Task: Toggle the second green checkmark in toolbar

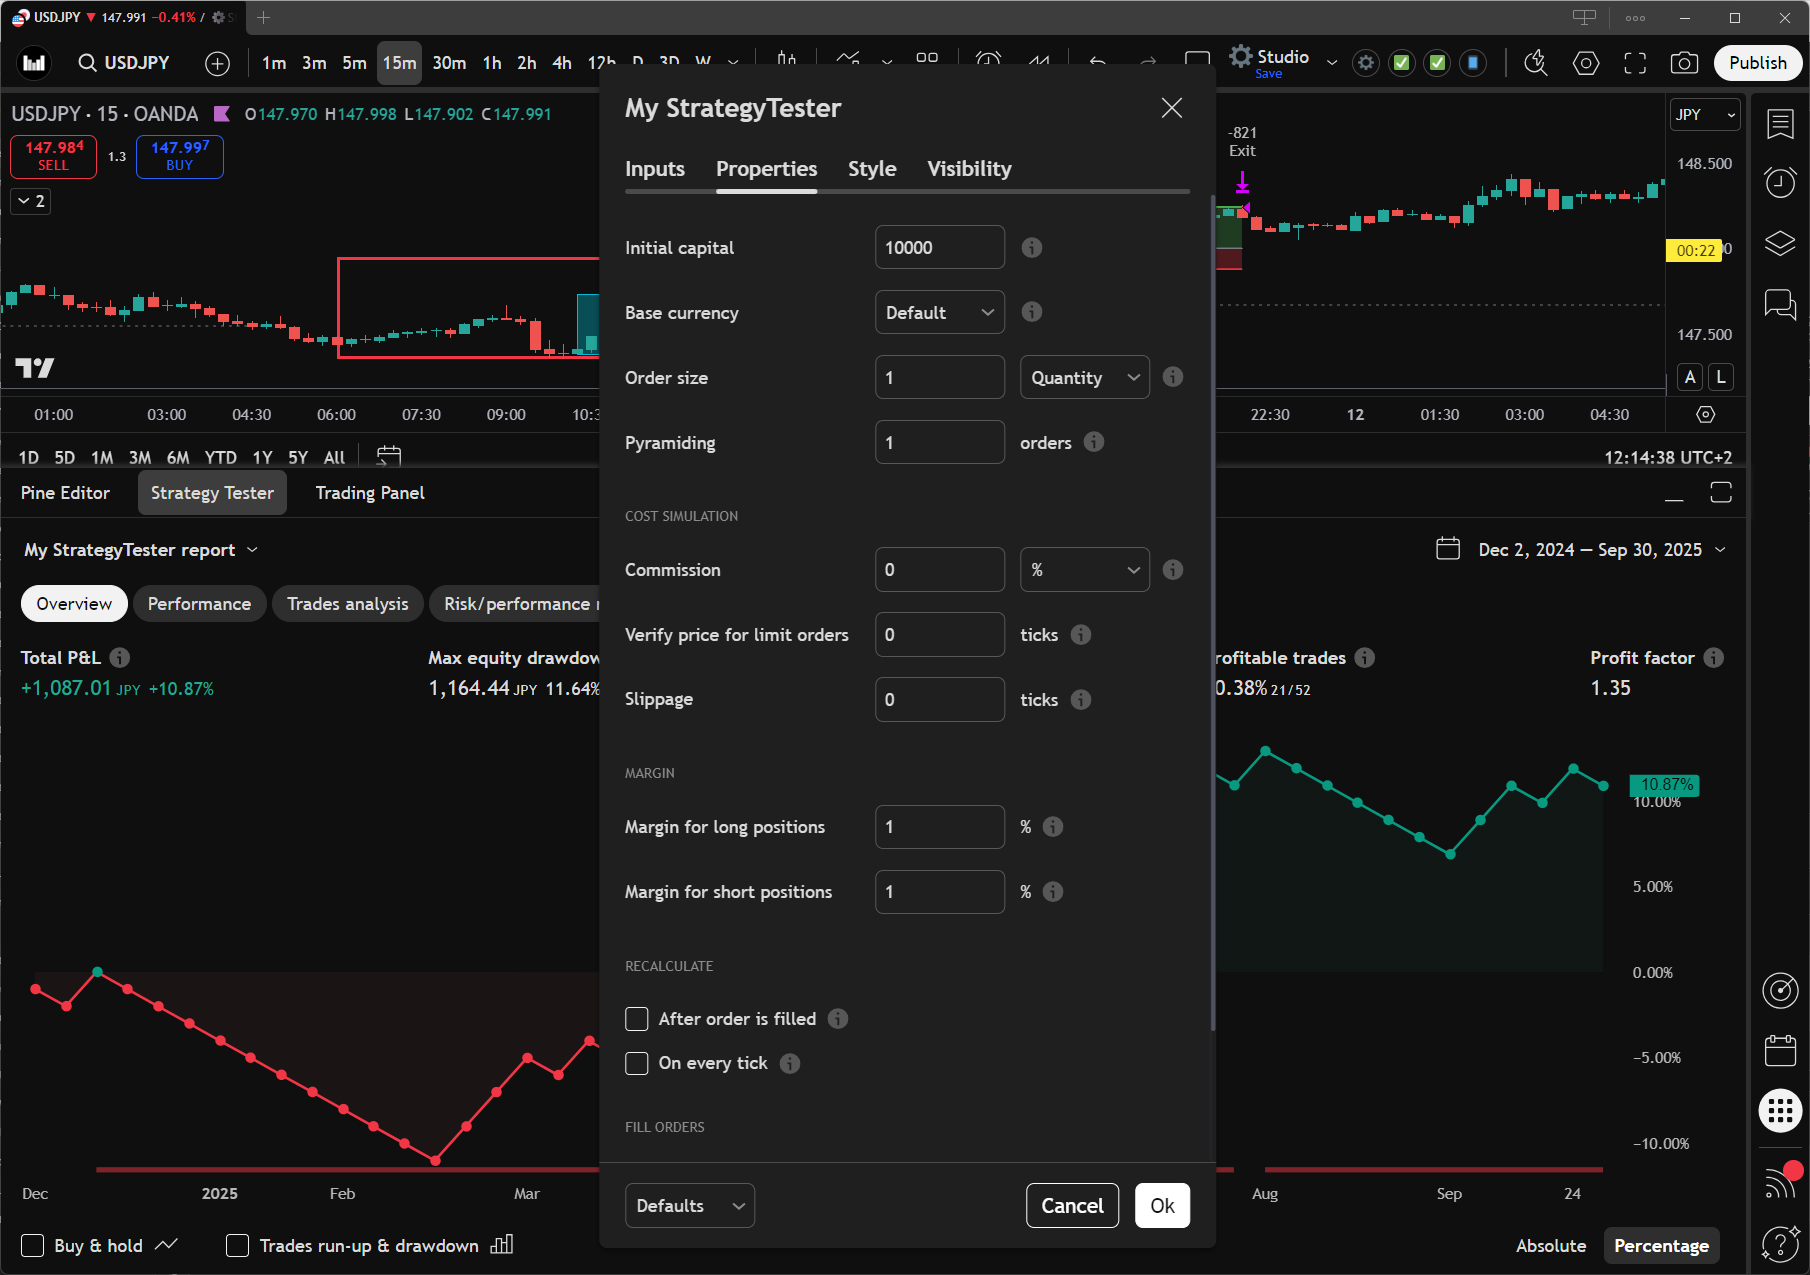Action: point(1437,63)
